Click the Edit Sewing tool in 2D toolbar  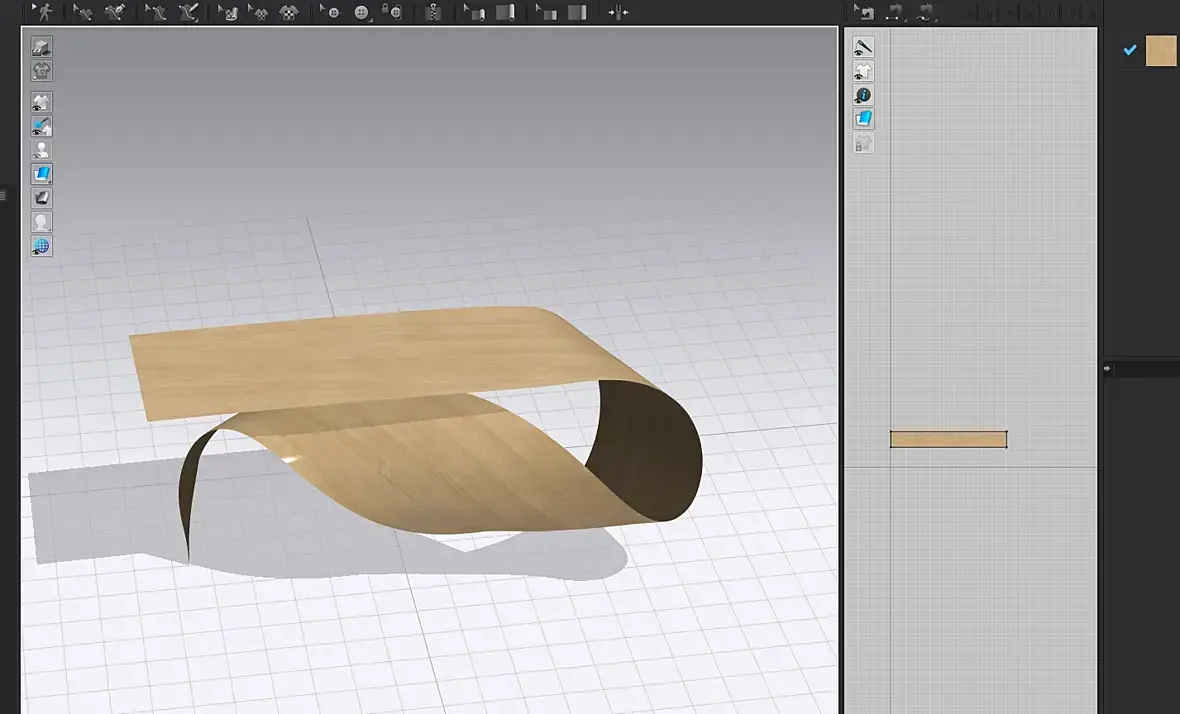click(x=863, y=12)
